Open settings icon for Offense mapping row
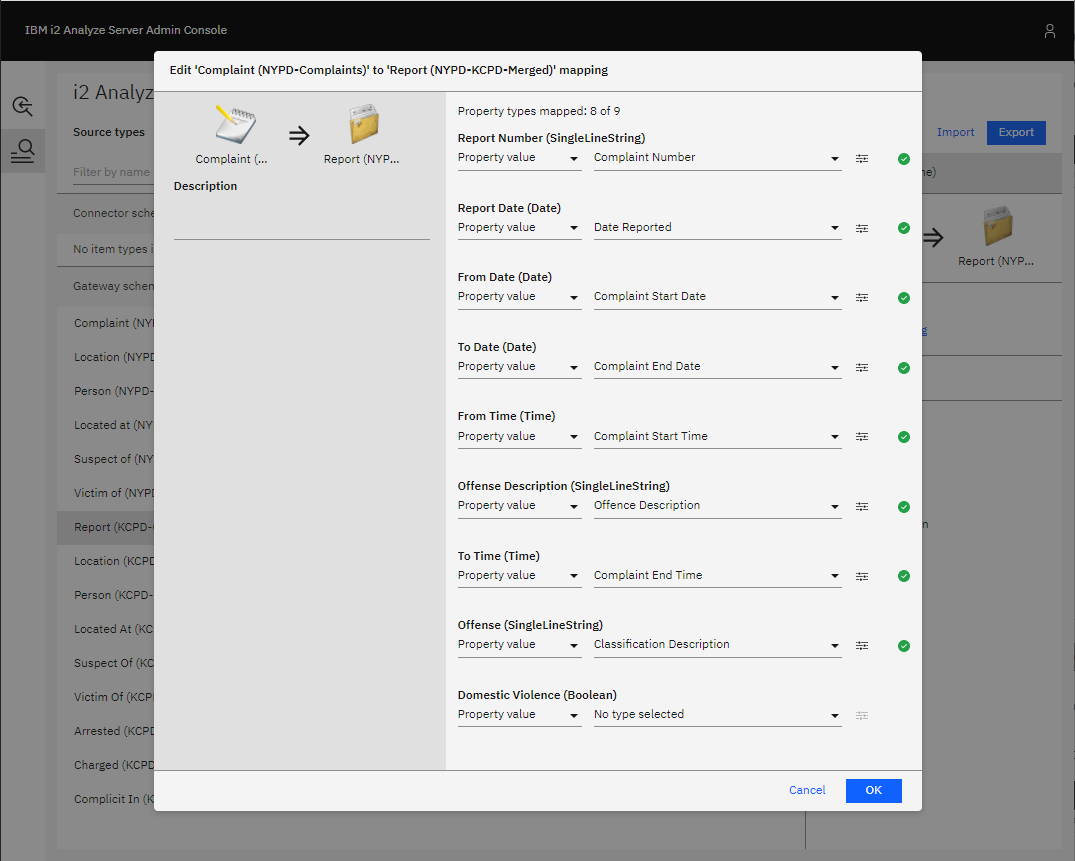Viewport: 1075px width, 861px height. point(862,645)
